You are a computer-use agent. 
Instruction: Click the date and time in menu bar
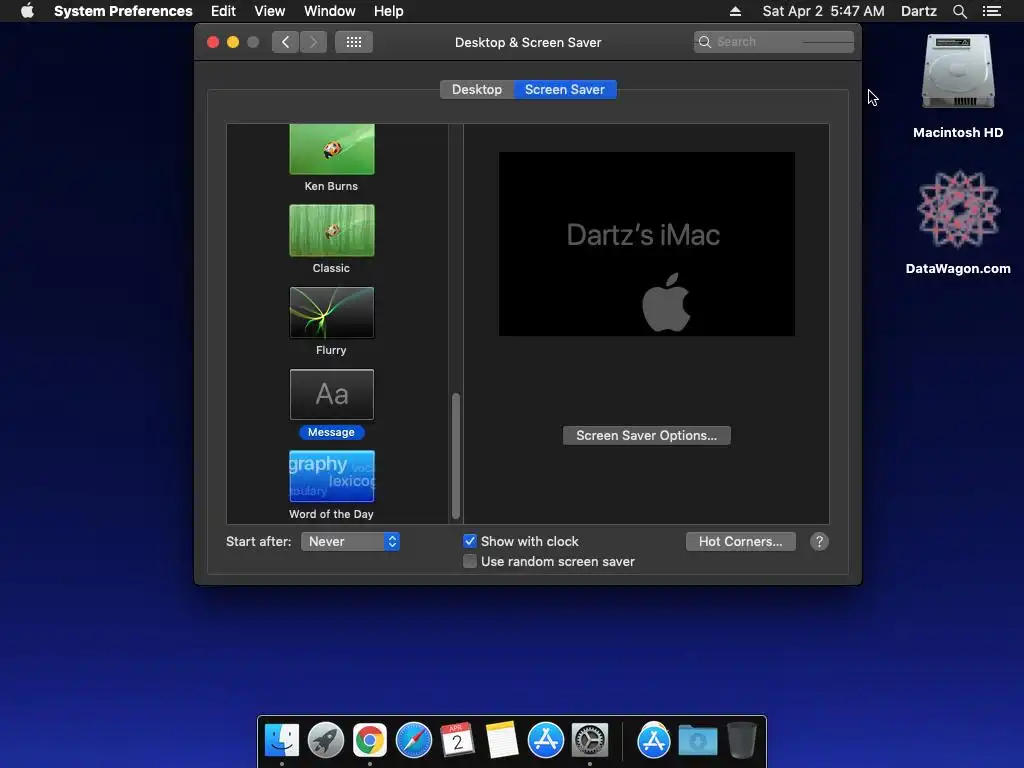(x=824, y=11)
